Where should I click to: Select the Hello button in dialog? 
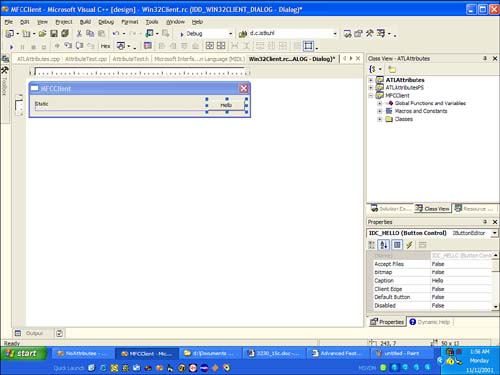(226, 105)
